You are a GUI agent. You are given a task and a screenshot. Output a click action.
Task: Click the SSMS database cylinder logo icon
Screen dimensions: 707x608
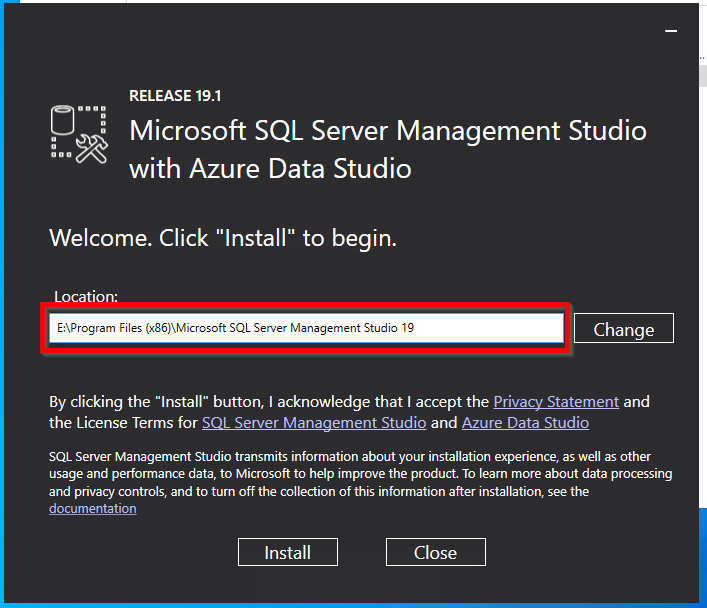pyautogui.click(x=62, y=120)
